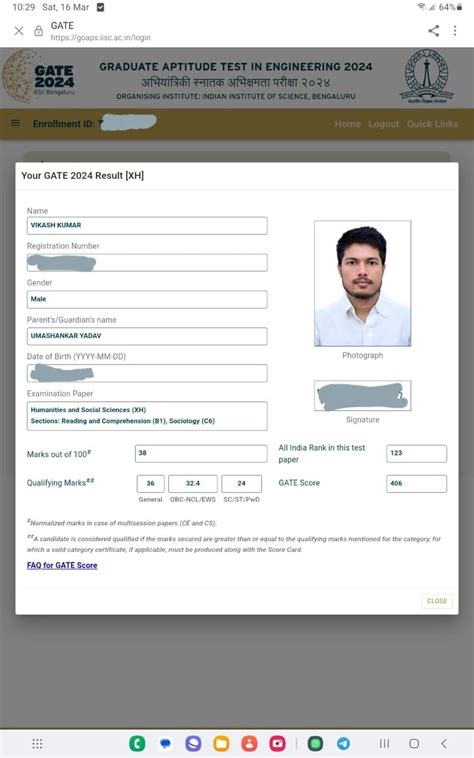The height and width of the screenshot is (758, 474).
Task: Select Logout in the navigation bar
Action: click(x=384, y=124)
